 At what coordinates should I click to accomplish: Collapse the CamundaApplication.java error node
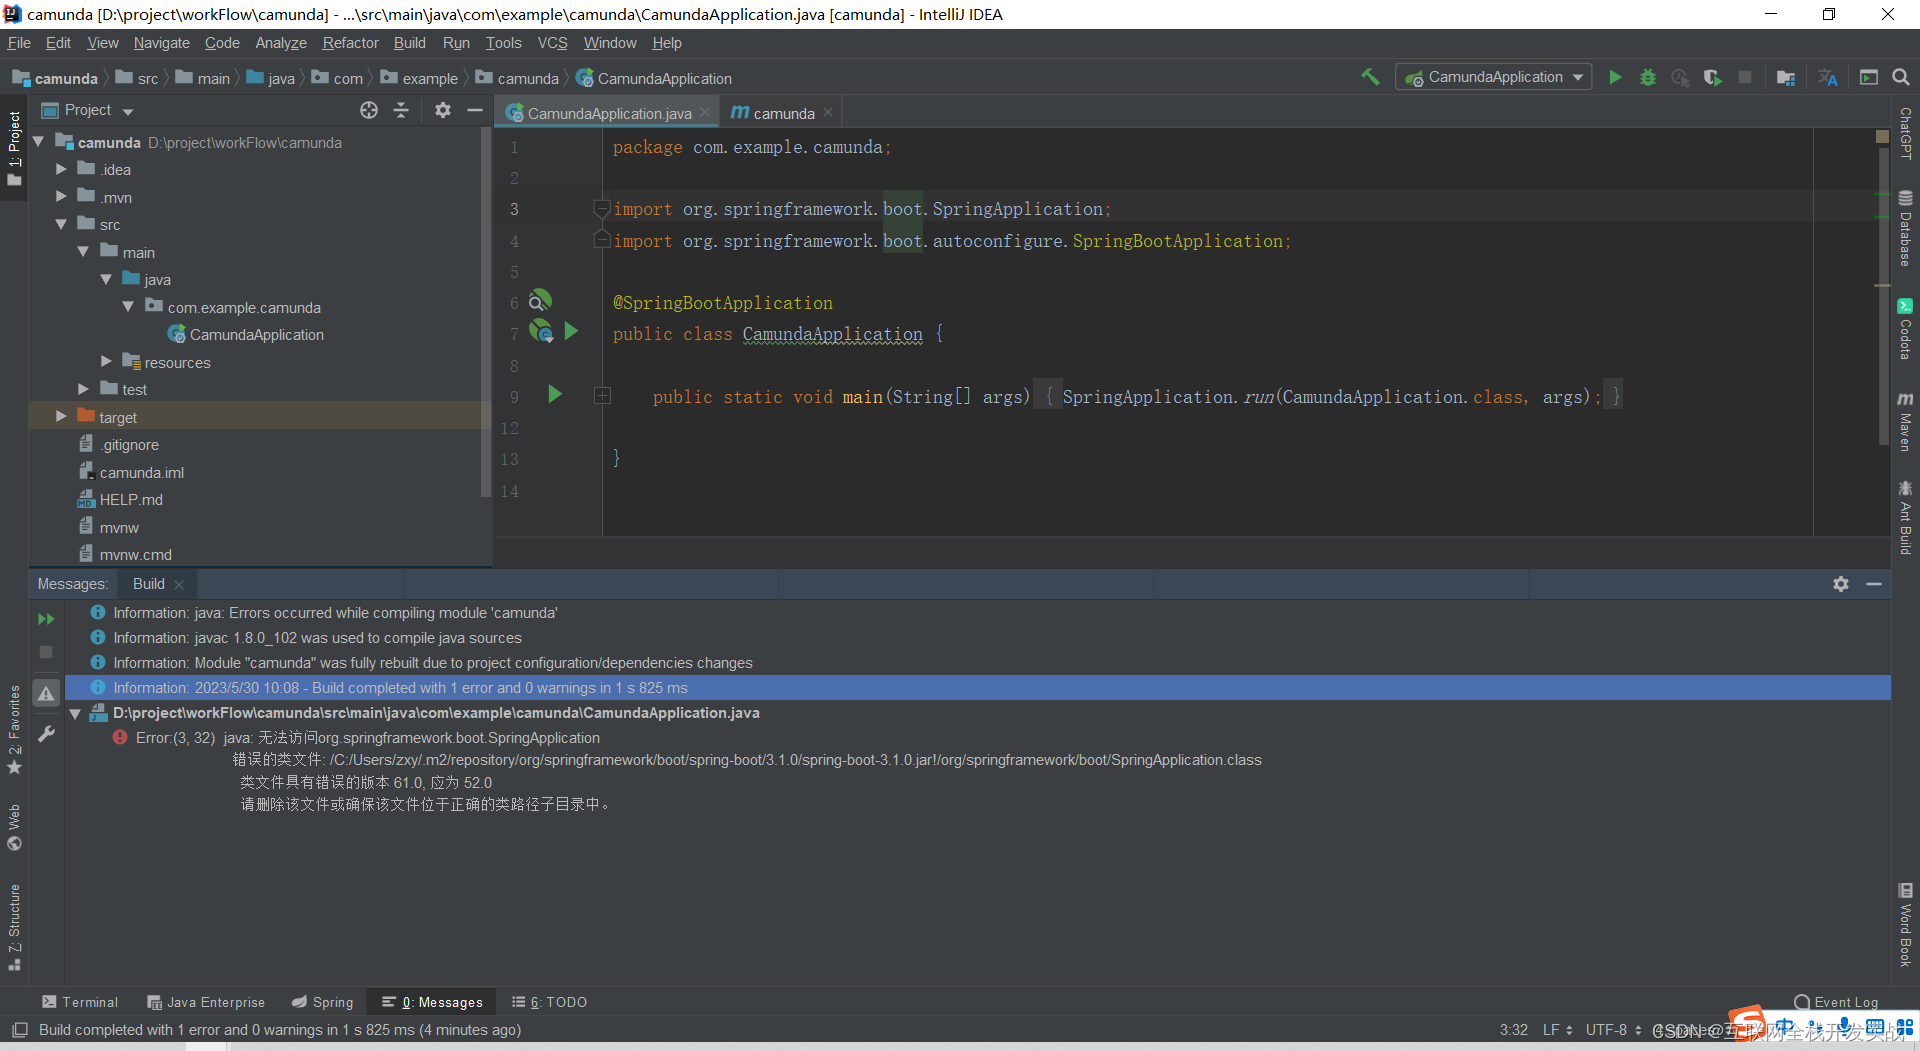[75, 714]
